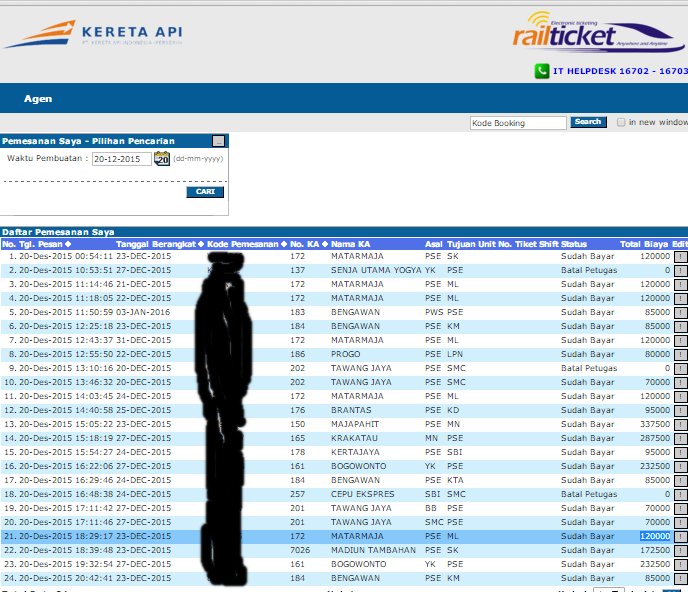Edit row 21 highlighted MATARMAJA booking
This screenshot has width=688, height=592.
tap(680, 537)
